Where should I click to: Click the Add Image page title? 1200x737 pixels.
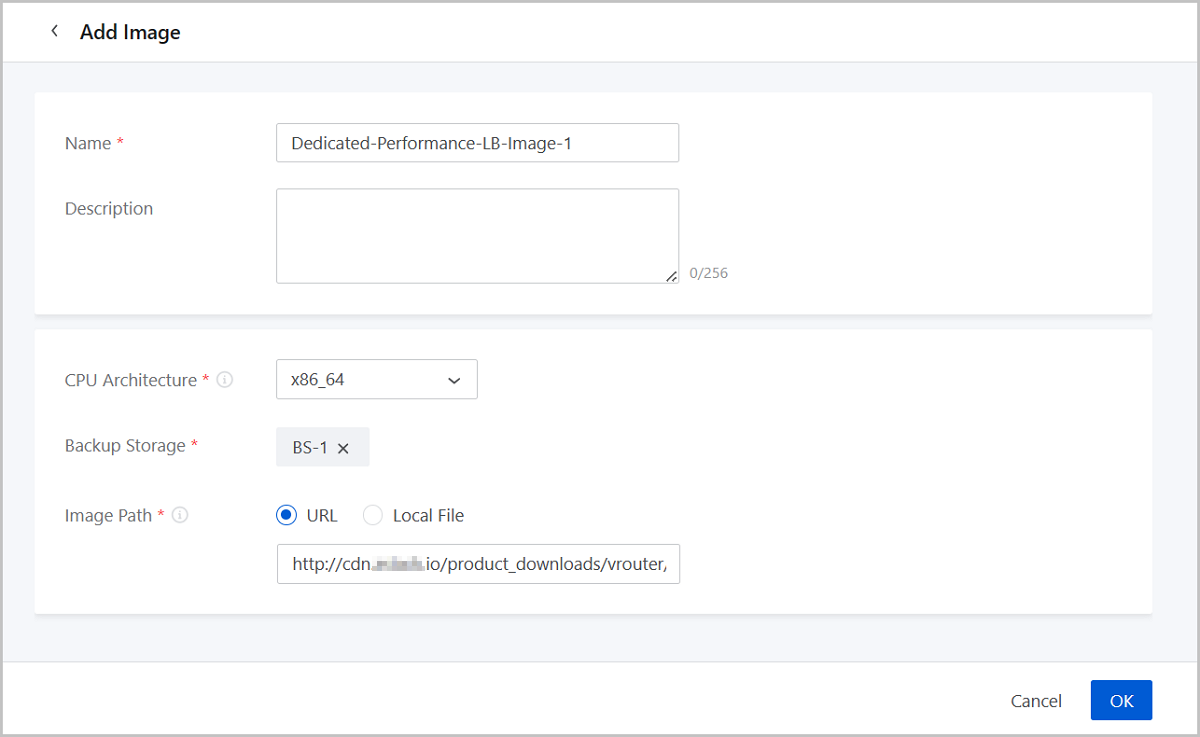click(x=130, y=32)
